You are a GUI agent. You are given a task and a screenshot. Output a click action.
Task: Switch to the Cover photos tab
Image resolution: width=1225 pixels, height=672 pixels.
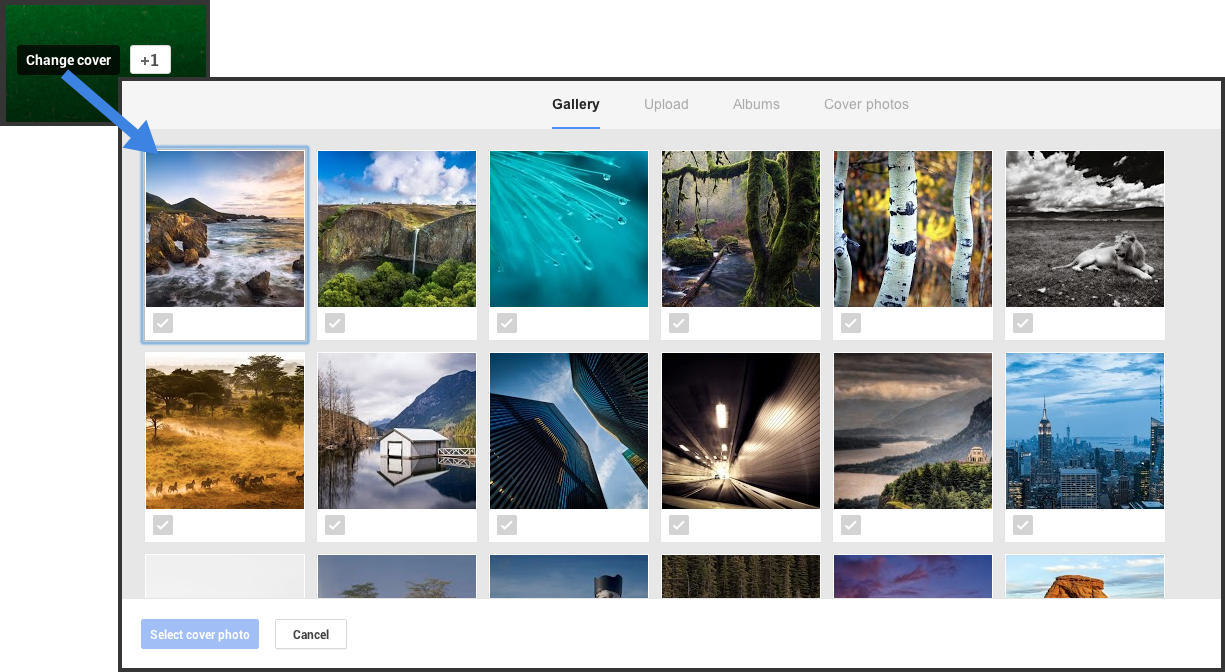(866, 104)
